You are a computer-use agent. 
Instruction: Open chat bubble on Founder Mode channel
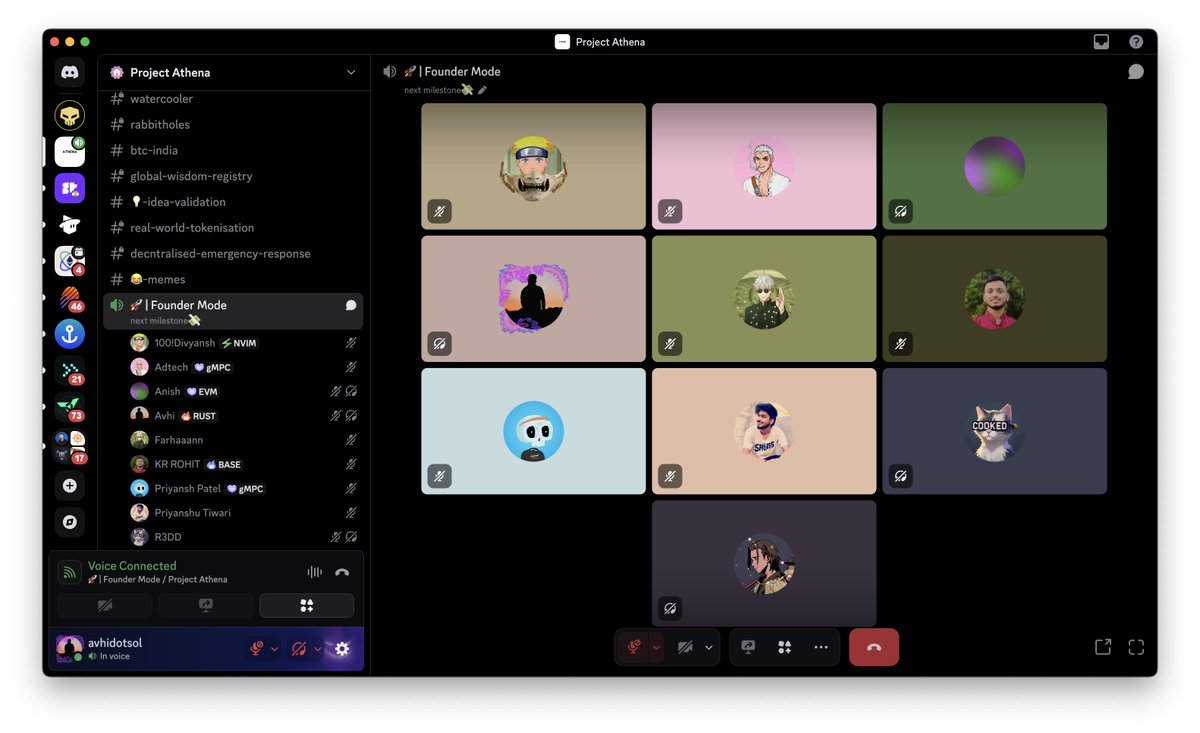tap(351, 305)
